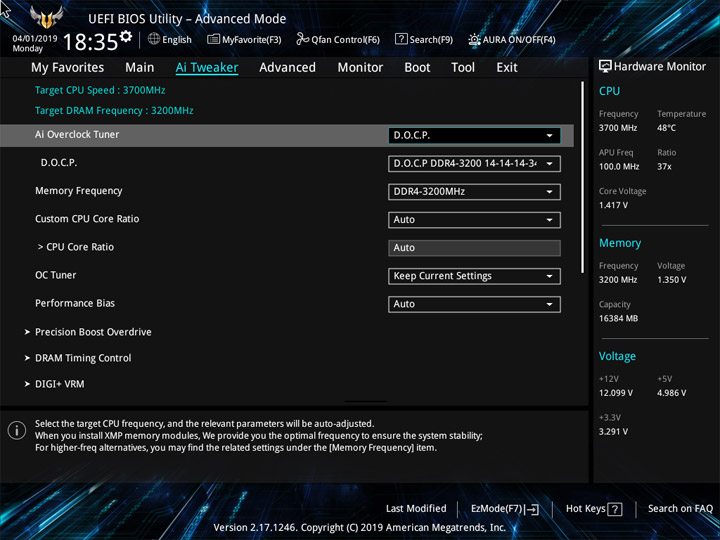Open the Advanced tab
Viewport: 720px width, 540px height.
287,68
